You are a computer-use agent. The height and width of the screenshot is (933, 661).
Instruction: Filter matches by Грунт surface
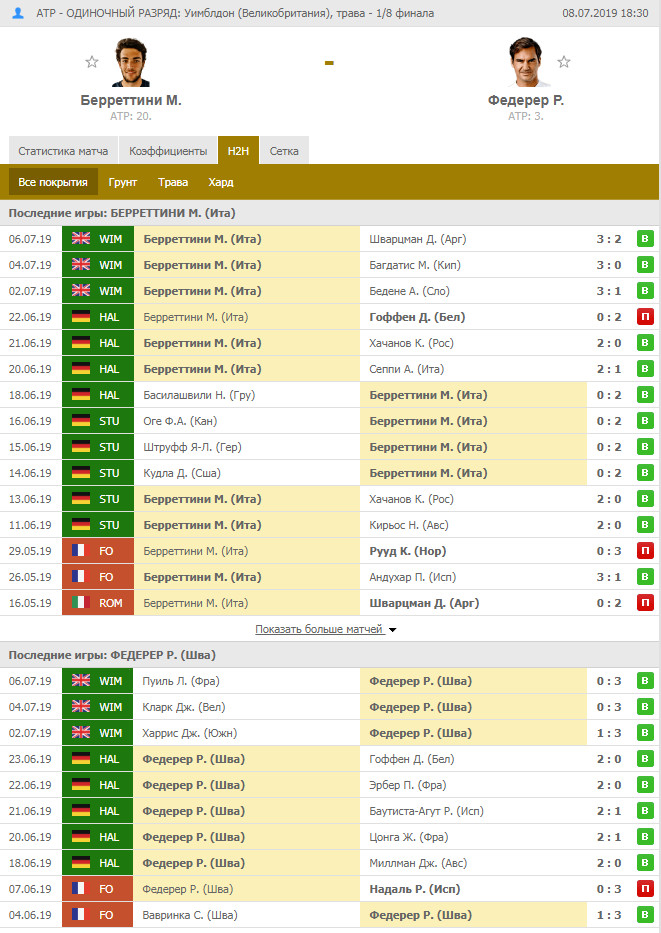click(x=123, y=182)
